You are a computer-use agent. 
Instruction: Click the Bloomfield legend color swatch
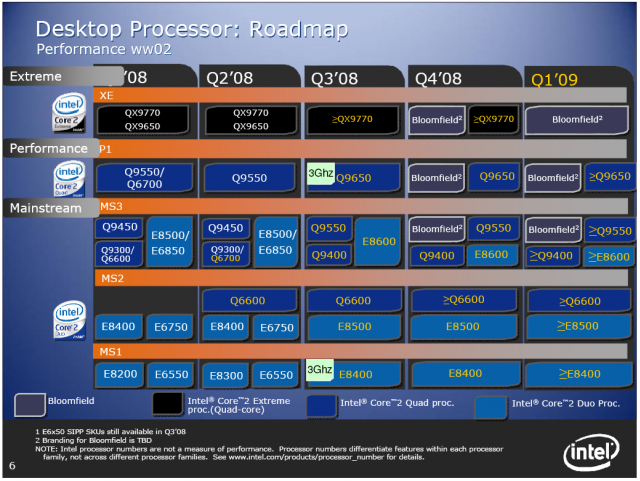[x=30, y=405]
